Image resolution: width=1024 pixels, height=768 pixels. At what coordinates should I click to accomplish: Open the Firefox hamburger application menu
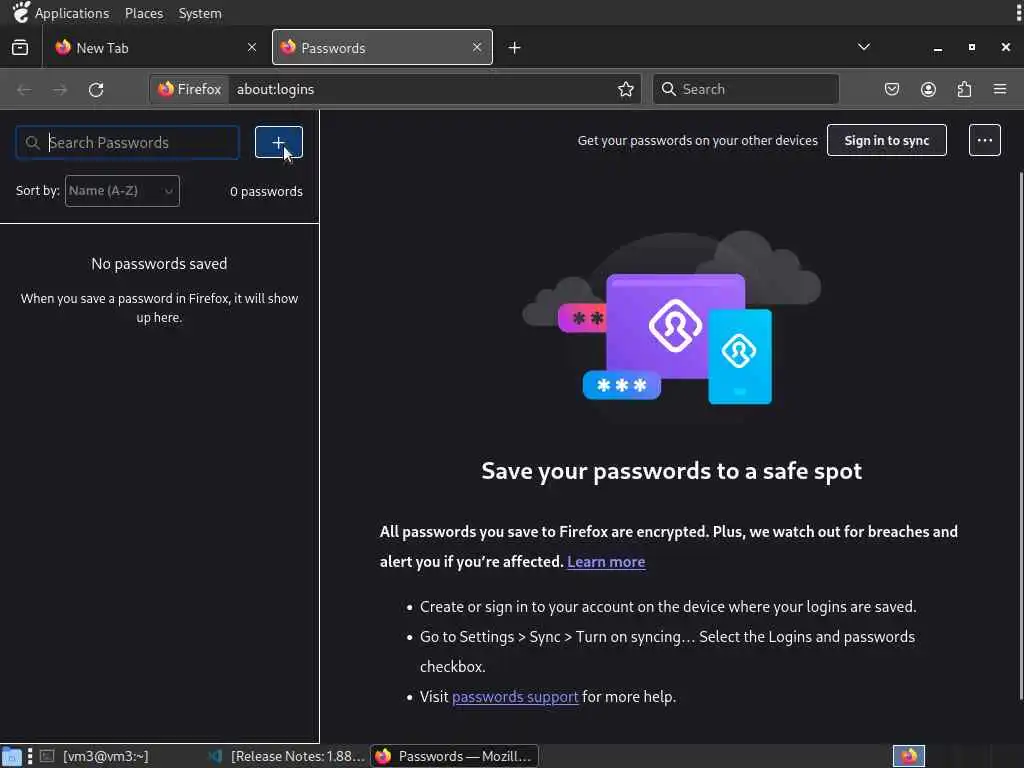pos(1000,89)
